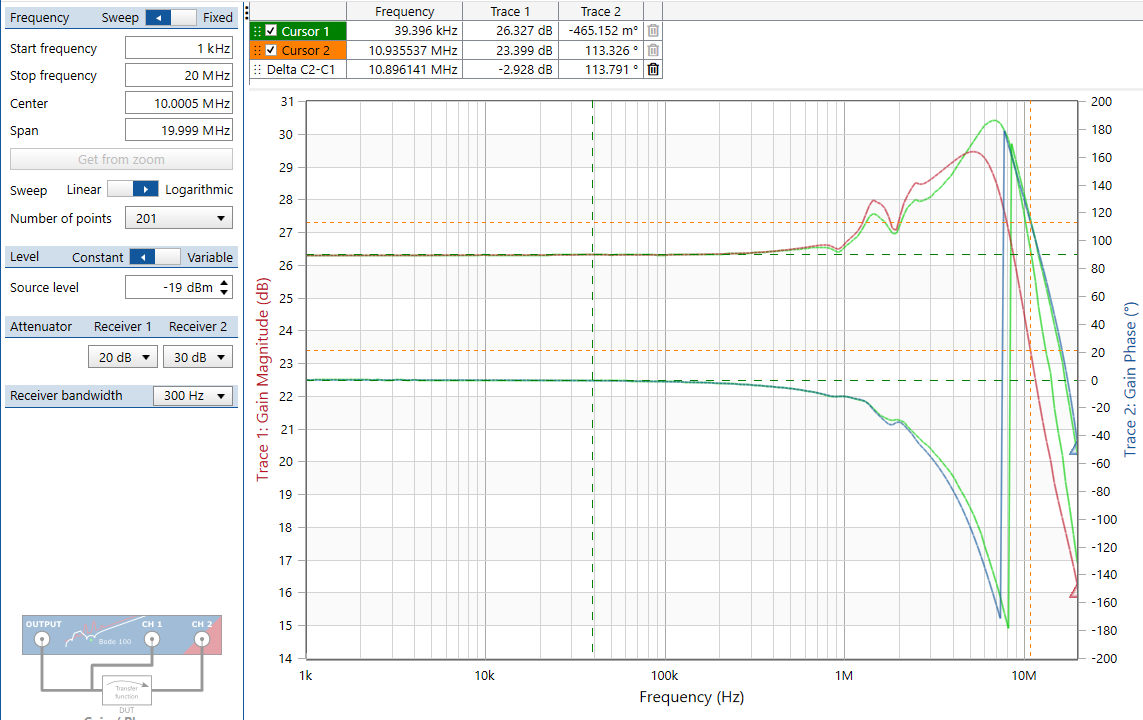1143x720 pixels.
Task: Click the Trace 1 column header
Action: click(510, 11)
